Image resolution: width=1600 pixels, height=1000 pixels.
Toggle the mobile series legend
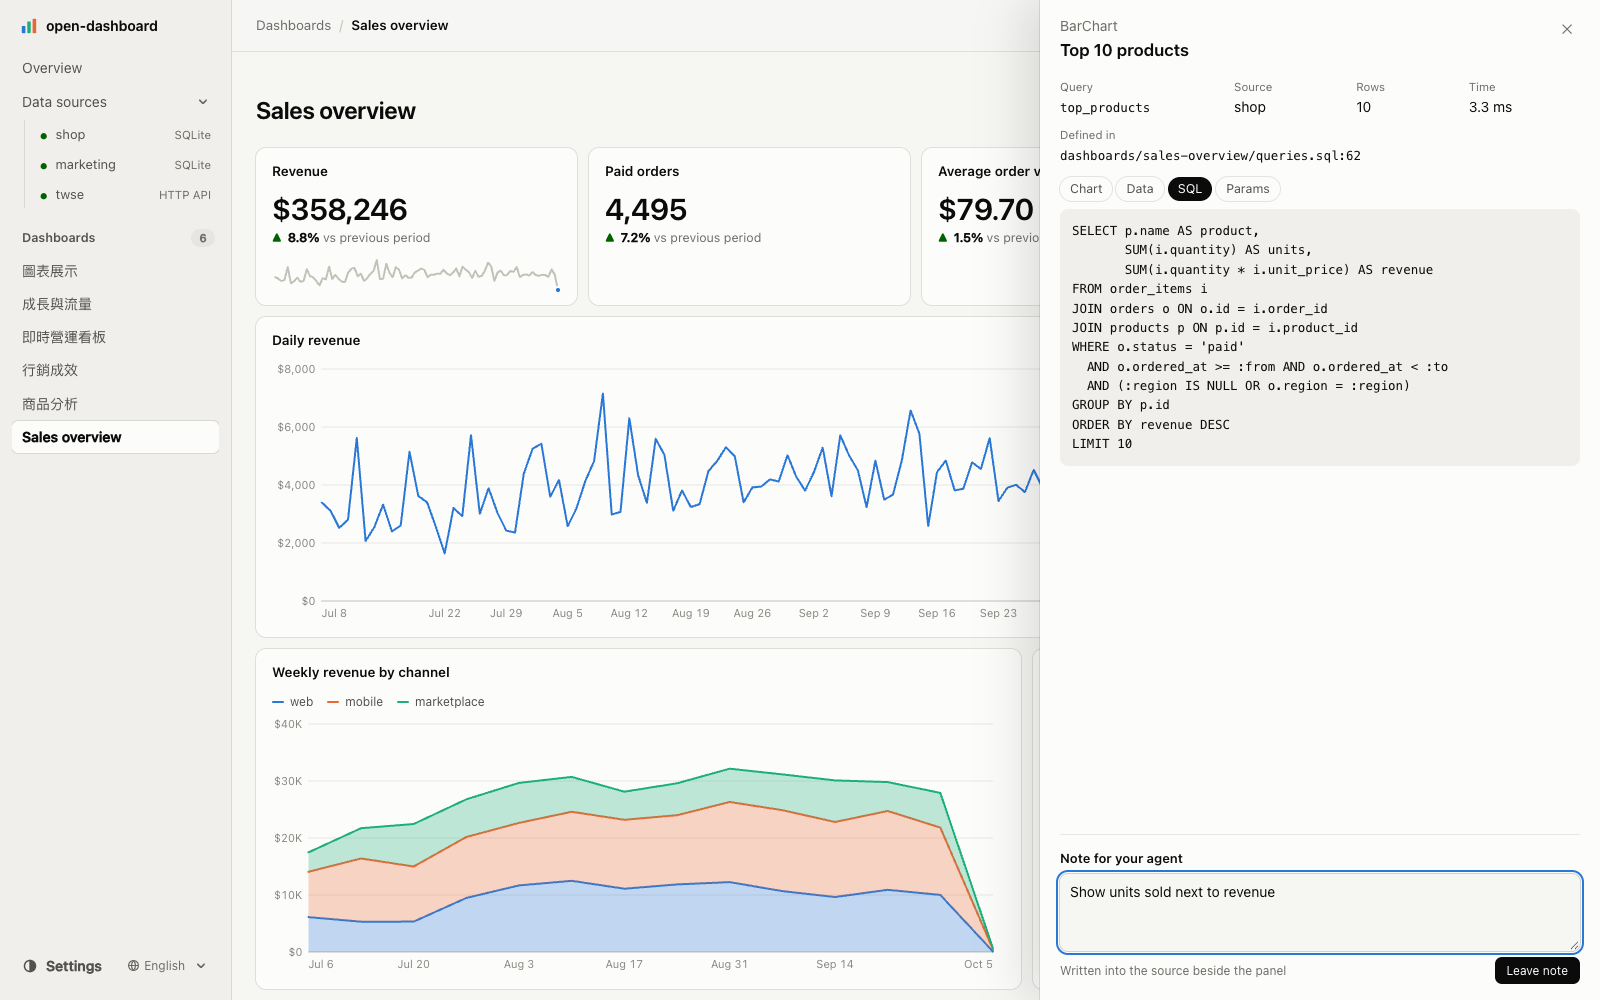tap(355, 702)
